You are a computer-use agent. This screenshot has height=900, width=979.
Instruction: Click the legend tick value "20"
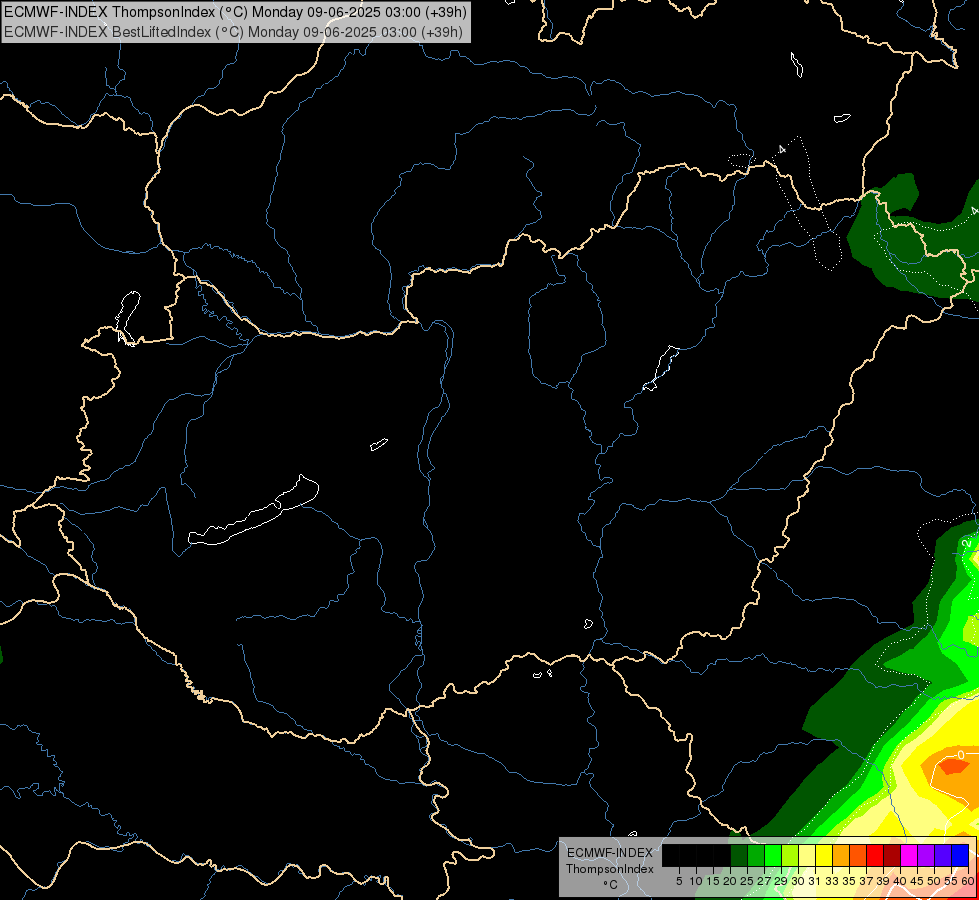pos(730,881)
